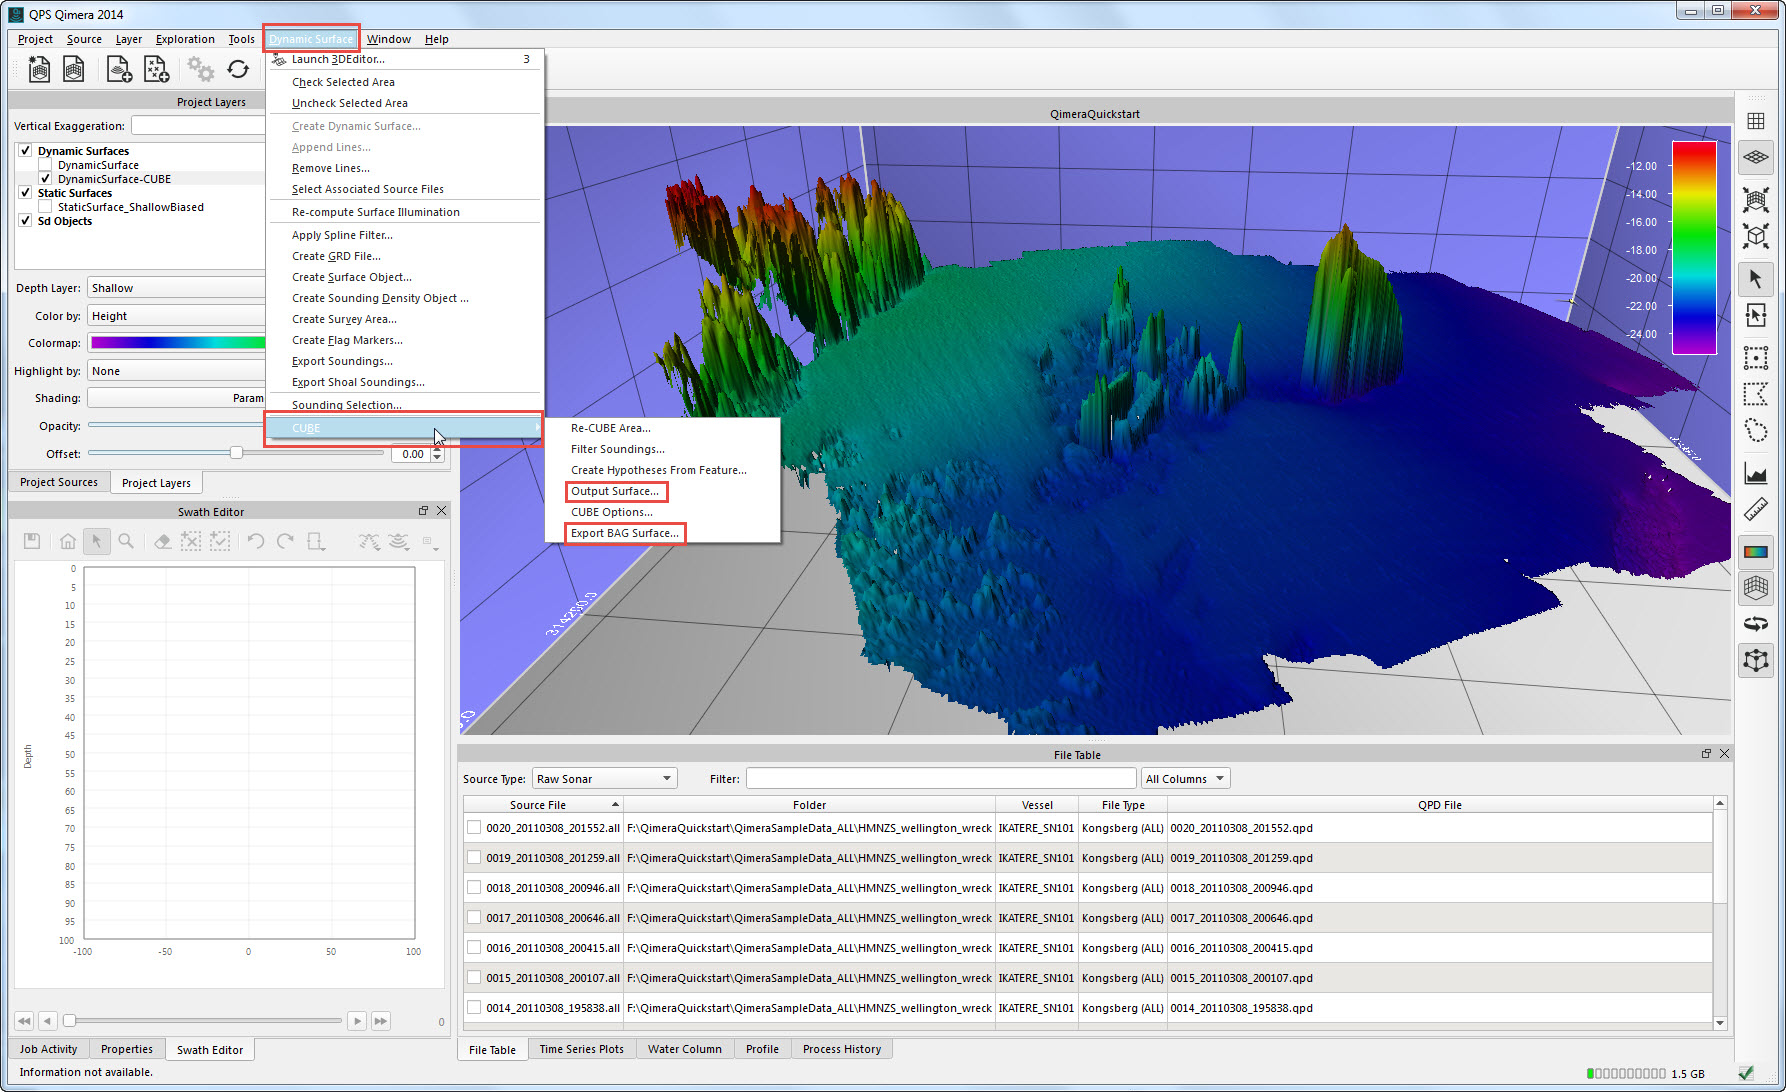Click the home icon in Swath Editor
The height and width of the screenshot is (1092, 1786).
tap(67, 541)
